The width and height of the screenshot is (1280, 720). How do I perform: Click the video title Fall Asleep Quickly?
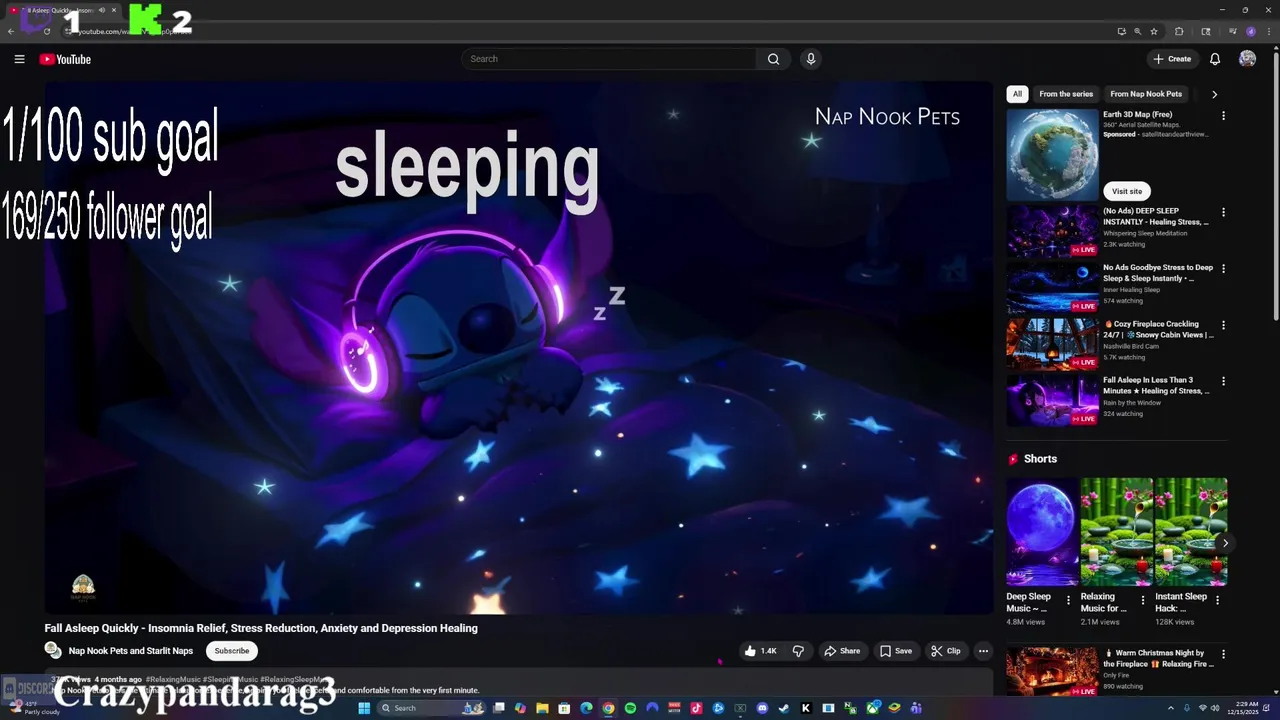[261, 628]
